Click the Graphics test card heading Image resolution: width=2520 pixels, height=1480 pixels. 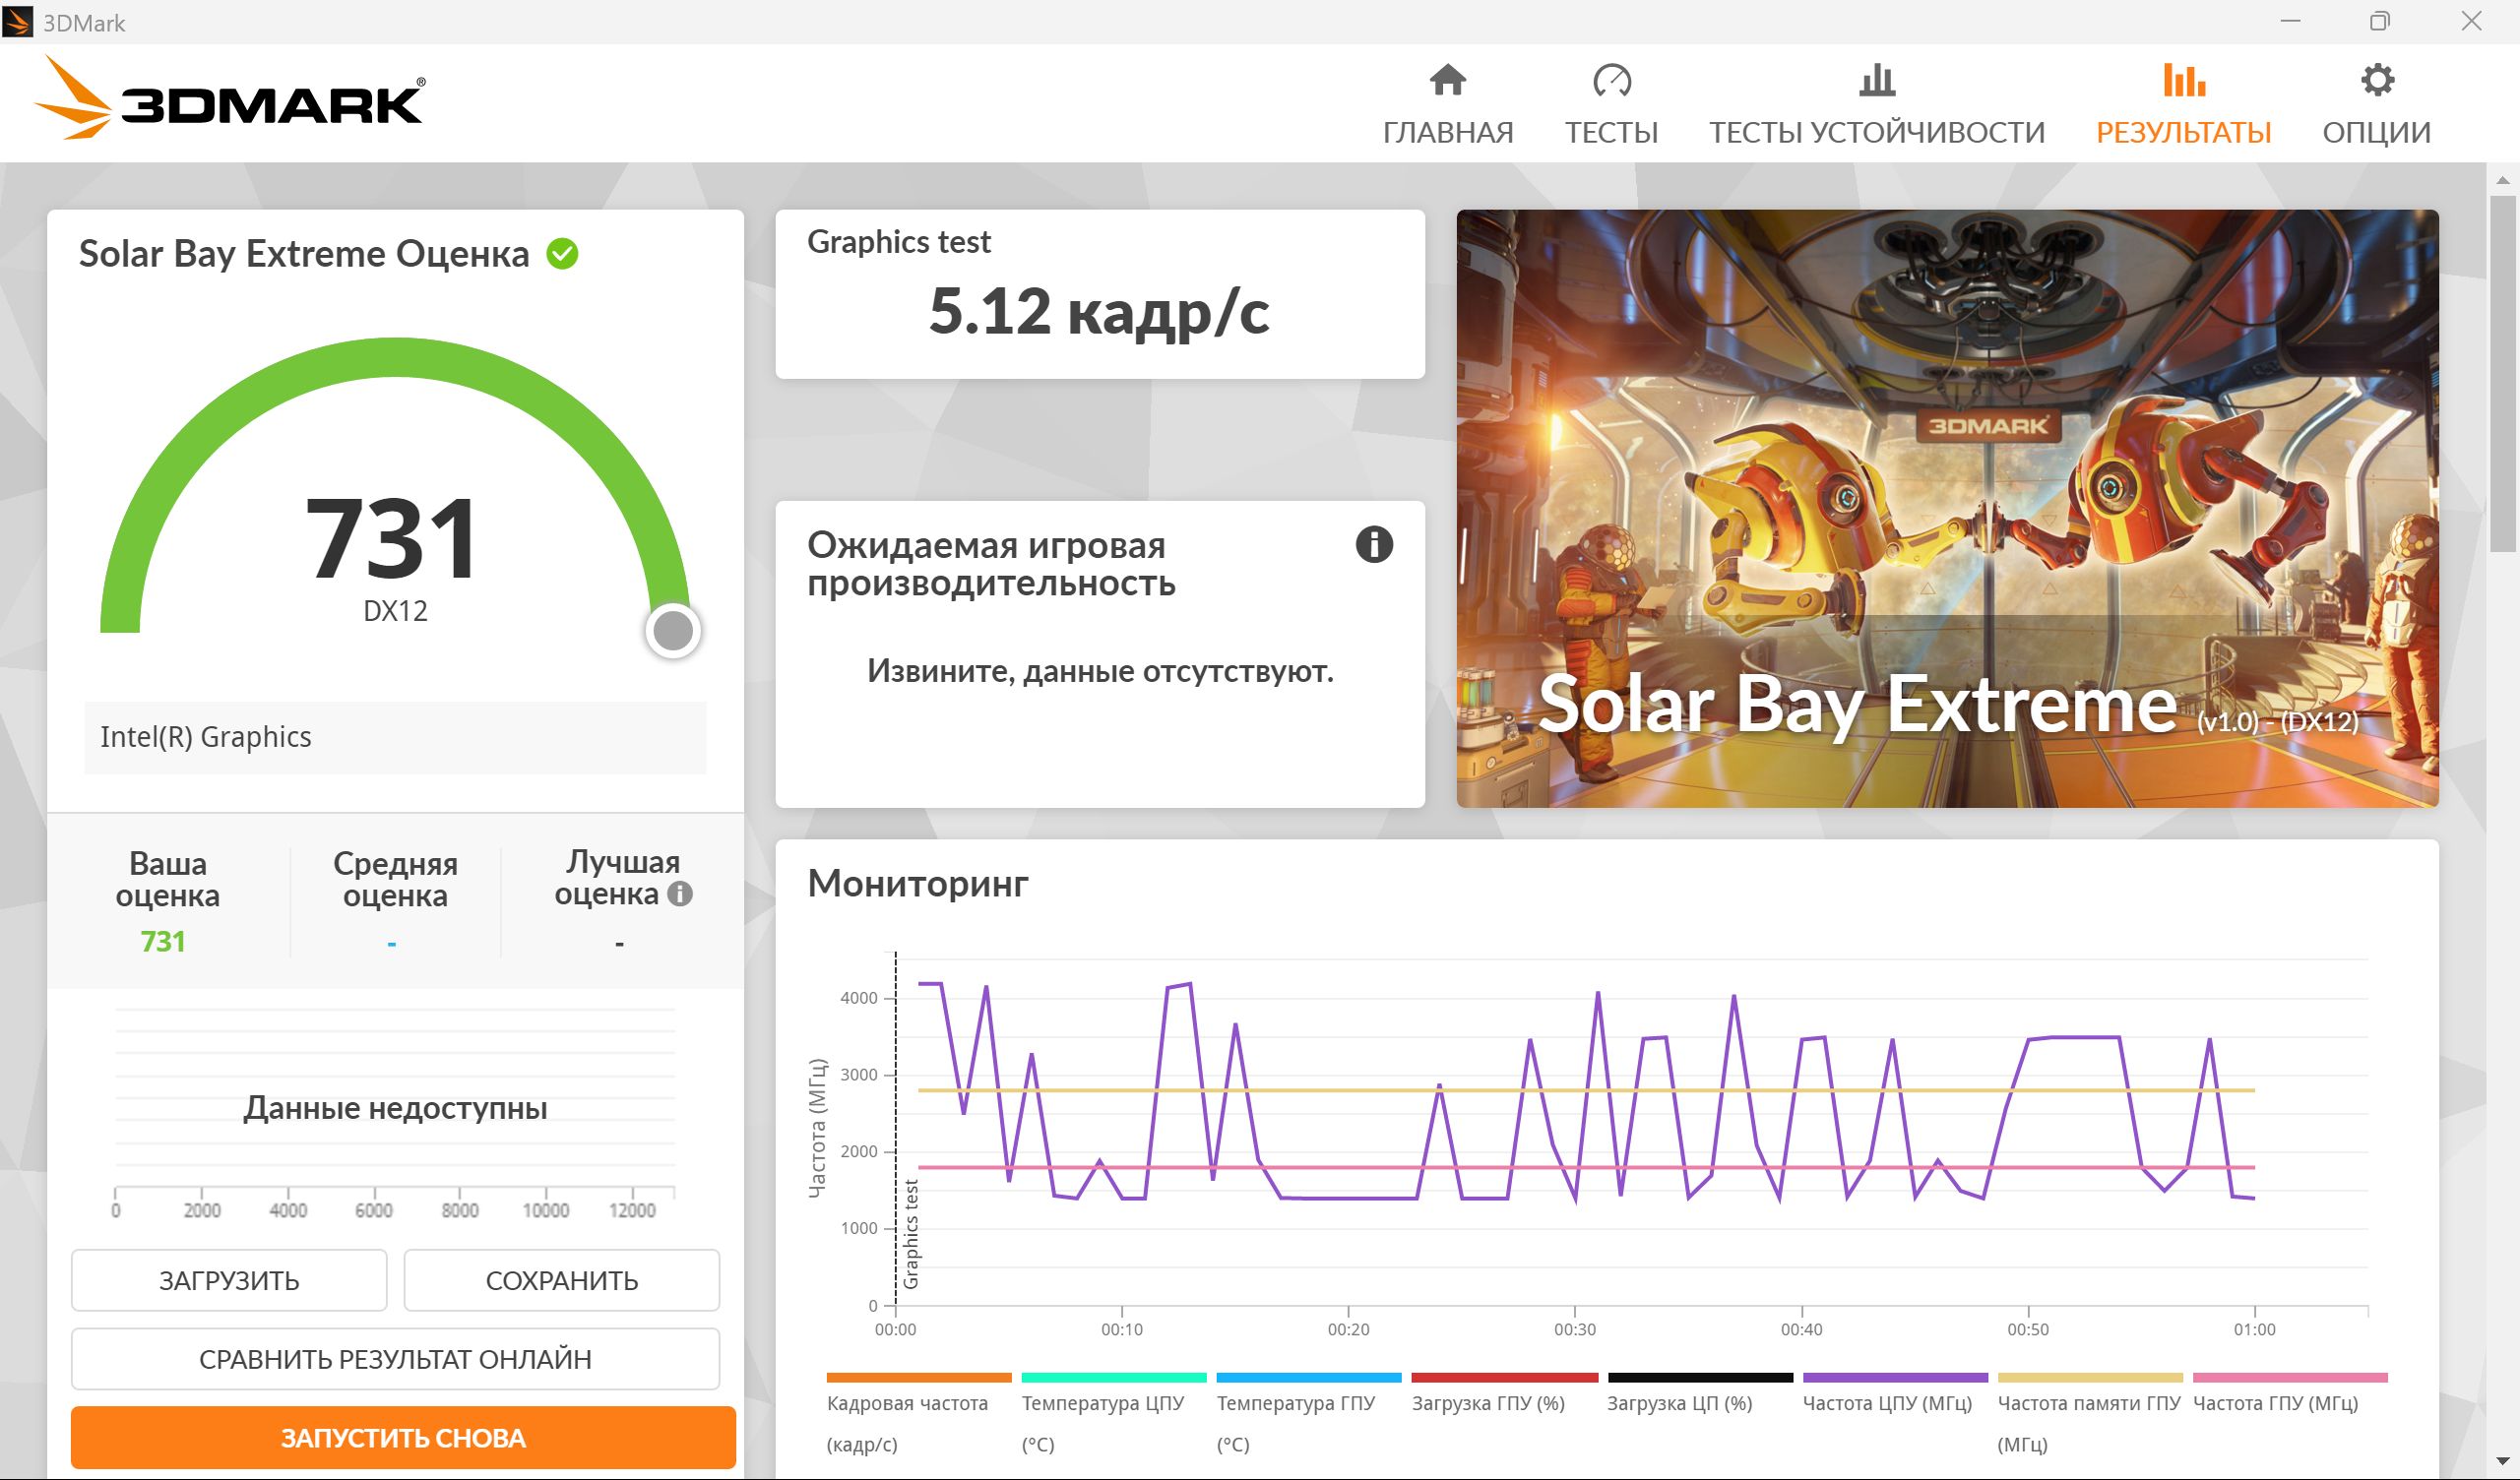pyautogui.click(x=899, y=241)
